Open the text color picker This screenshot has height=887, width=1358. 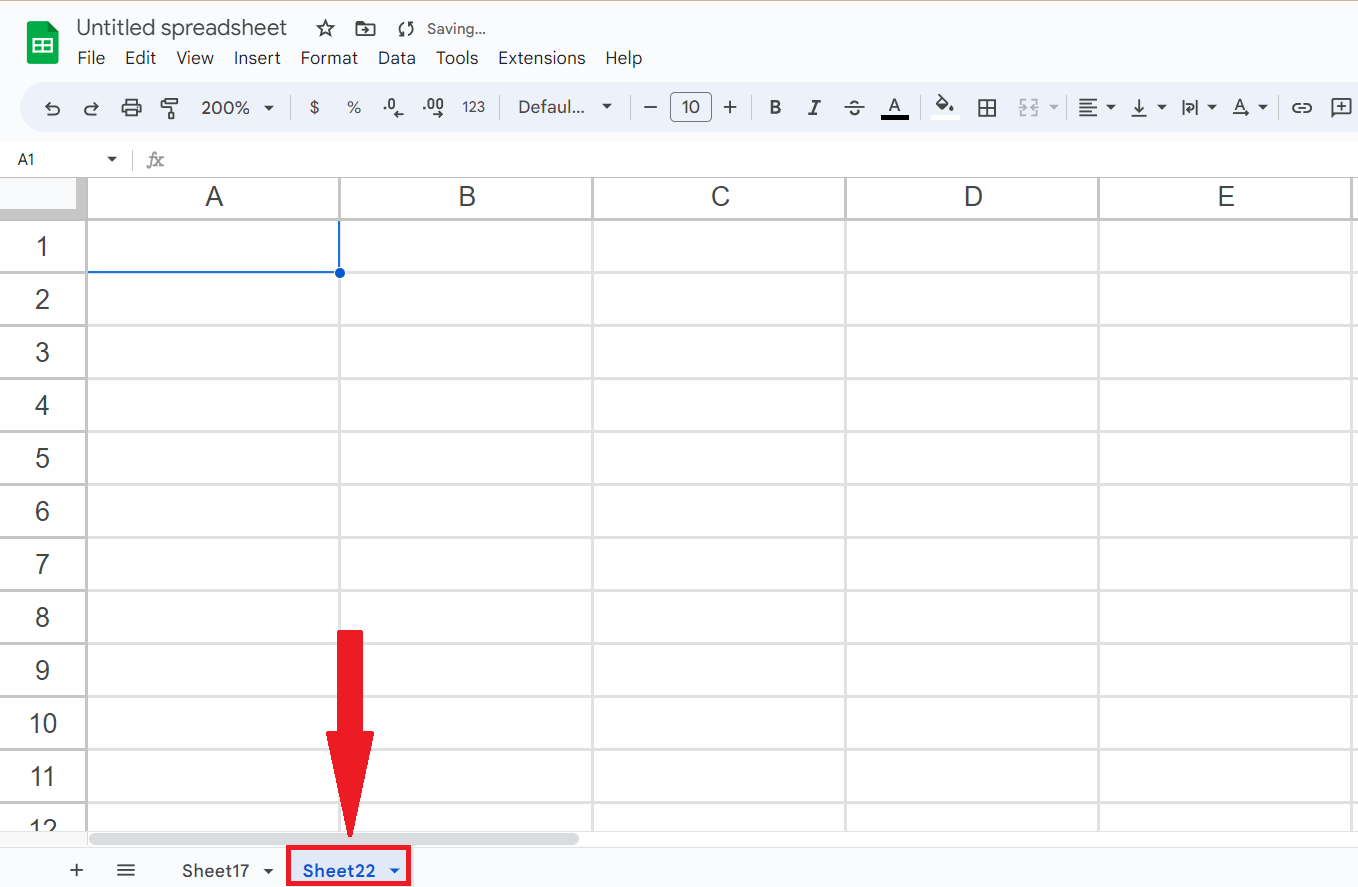pos(894,107)
